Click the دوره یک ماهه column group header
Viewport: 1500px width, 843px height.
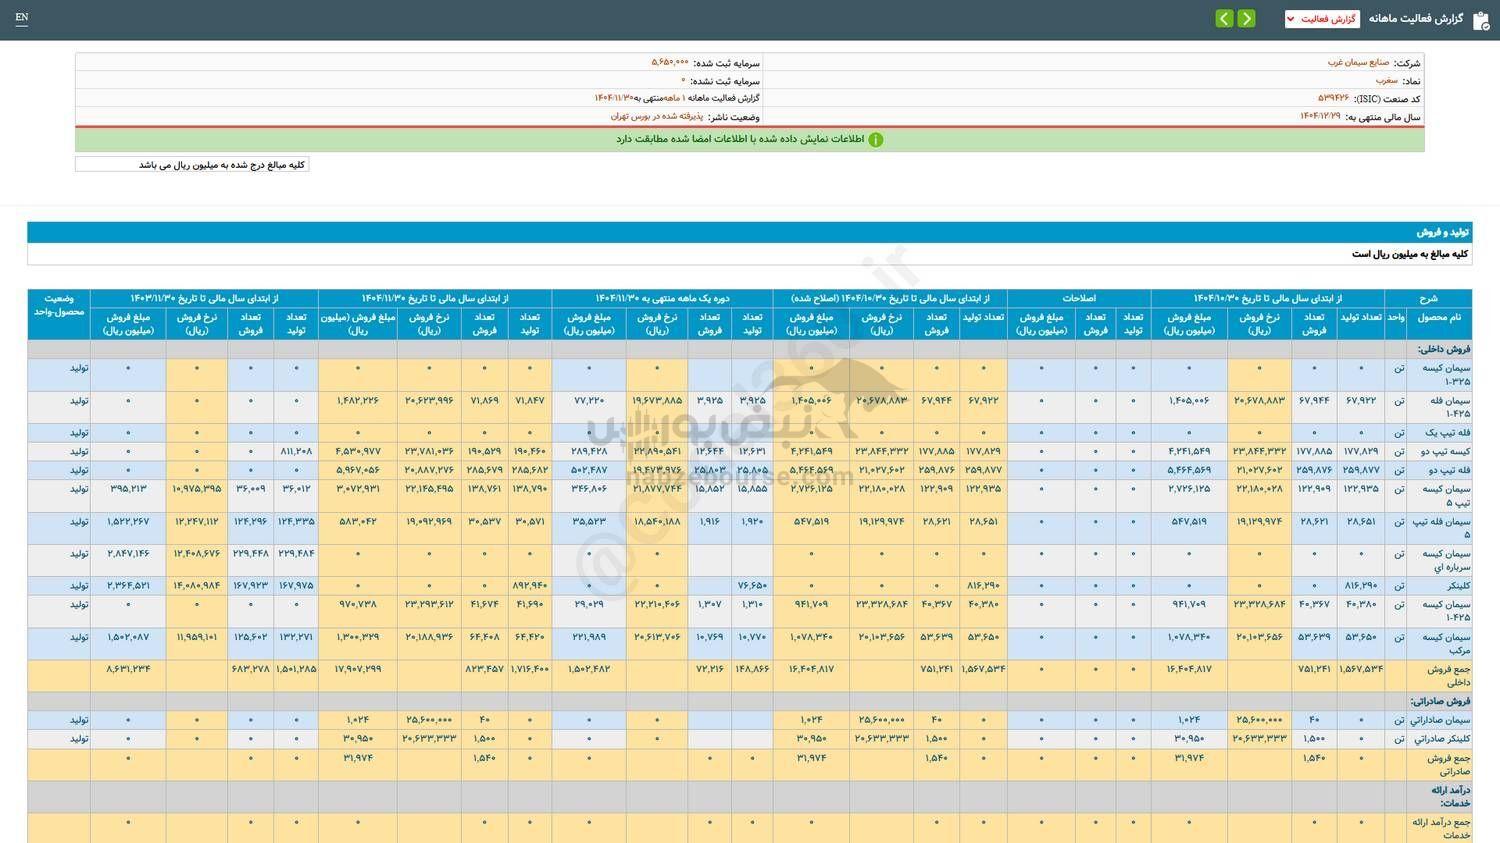[x=662, y=298]
